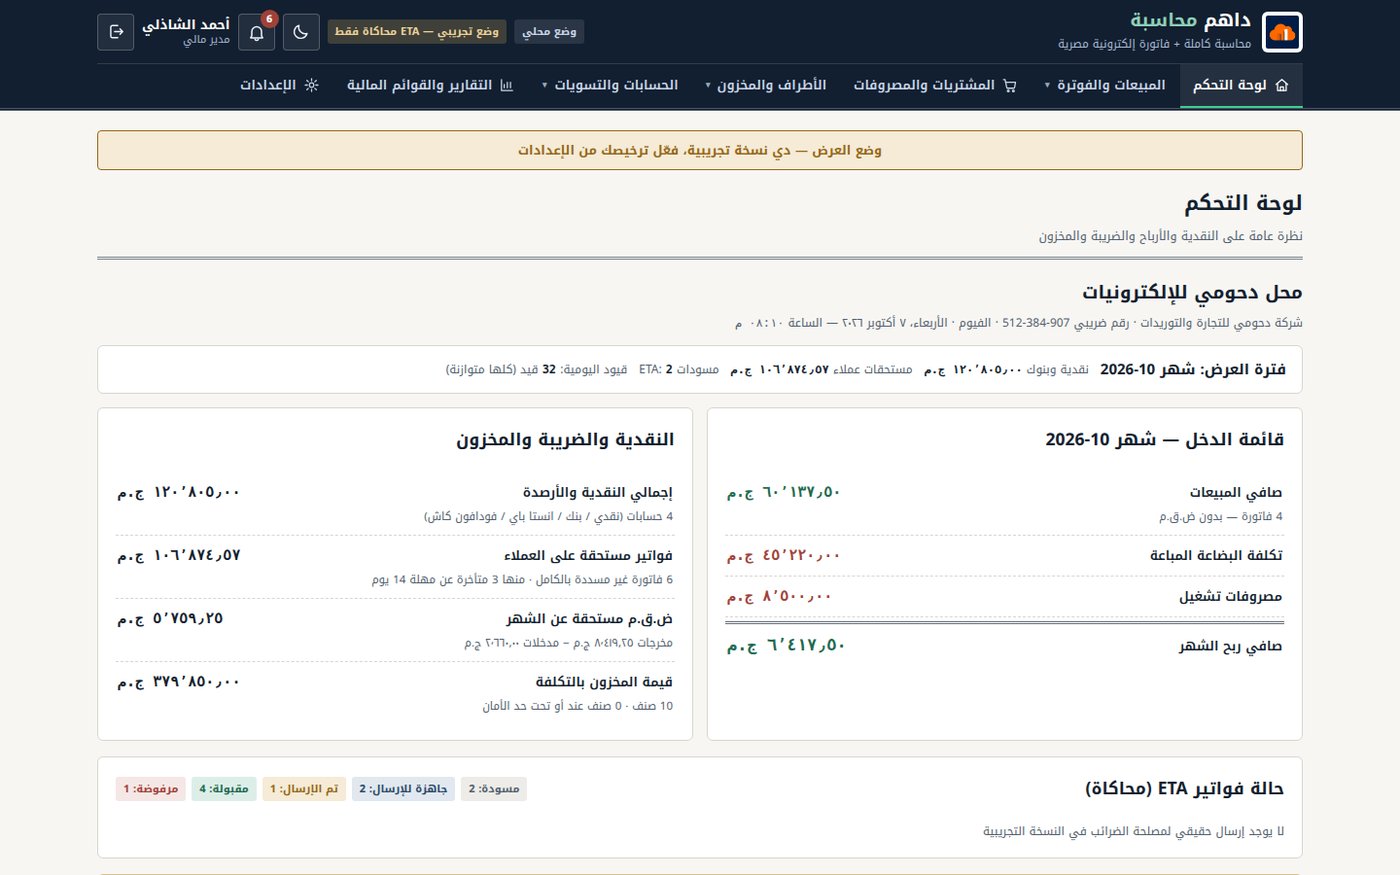Screen dimensions: 1400x875
Task: Click the gear icon beside الإعدادات
Action: 311,85
